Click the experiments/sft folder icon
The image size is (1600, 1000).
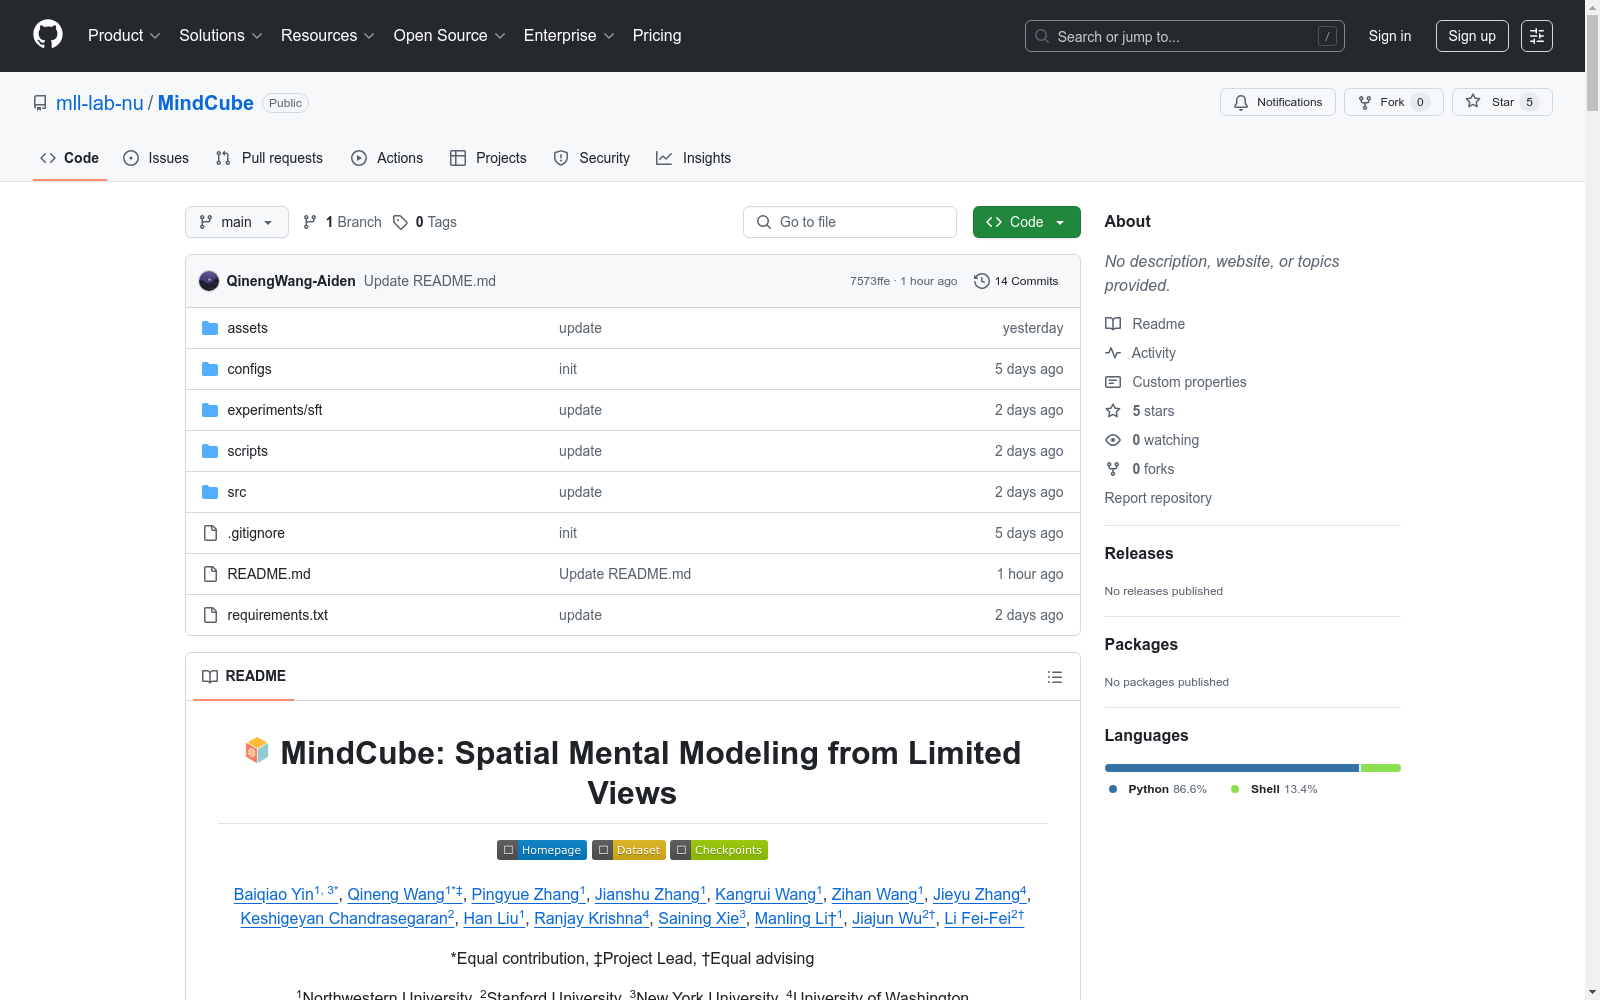click(210, 410)
